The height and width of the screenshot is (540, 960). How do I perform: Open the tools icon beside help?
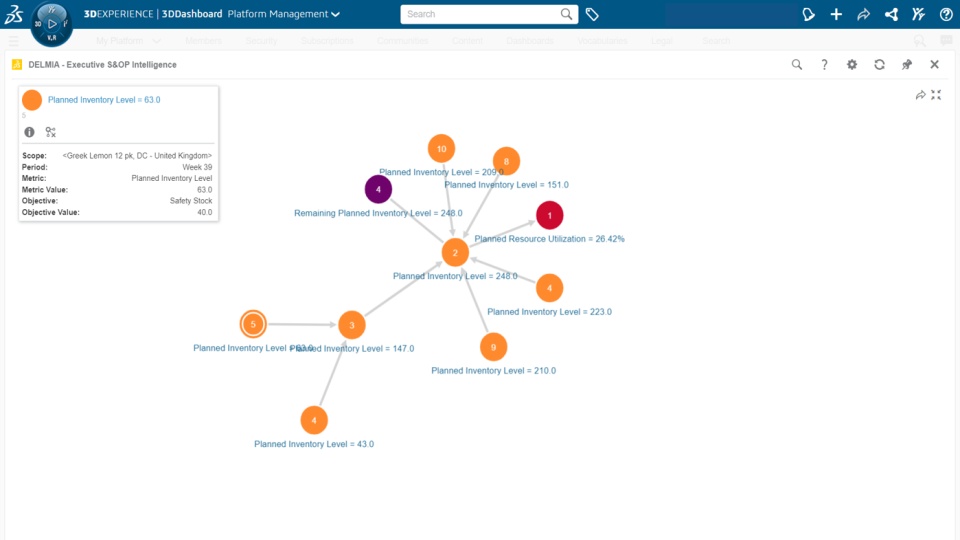[x=918, y=14]
